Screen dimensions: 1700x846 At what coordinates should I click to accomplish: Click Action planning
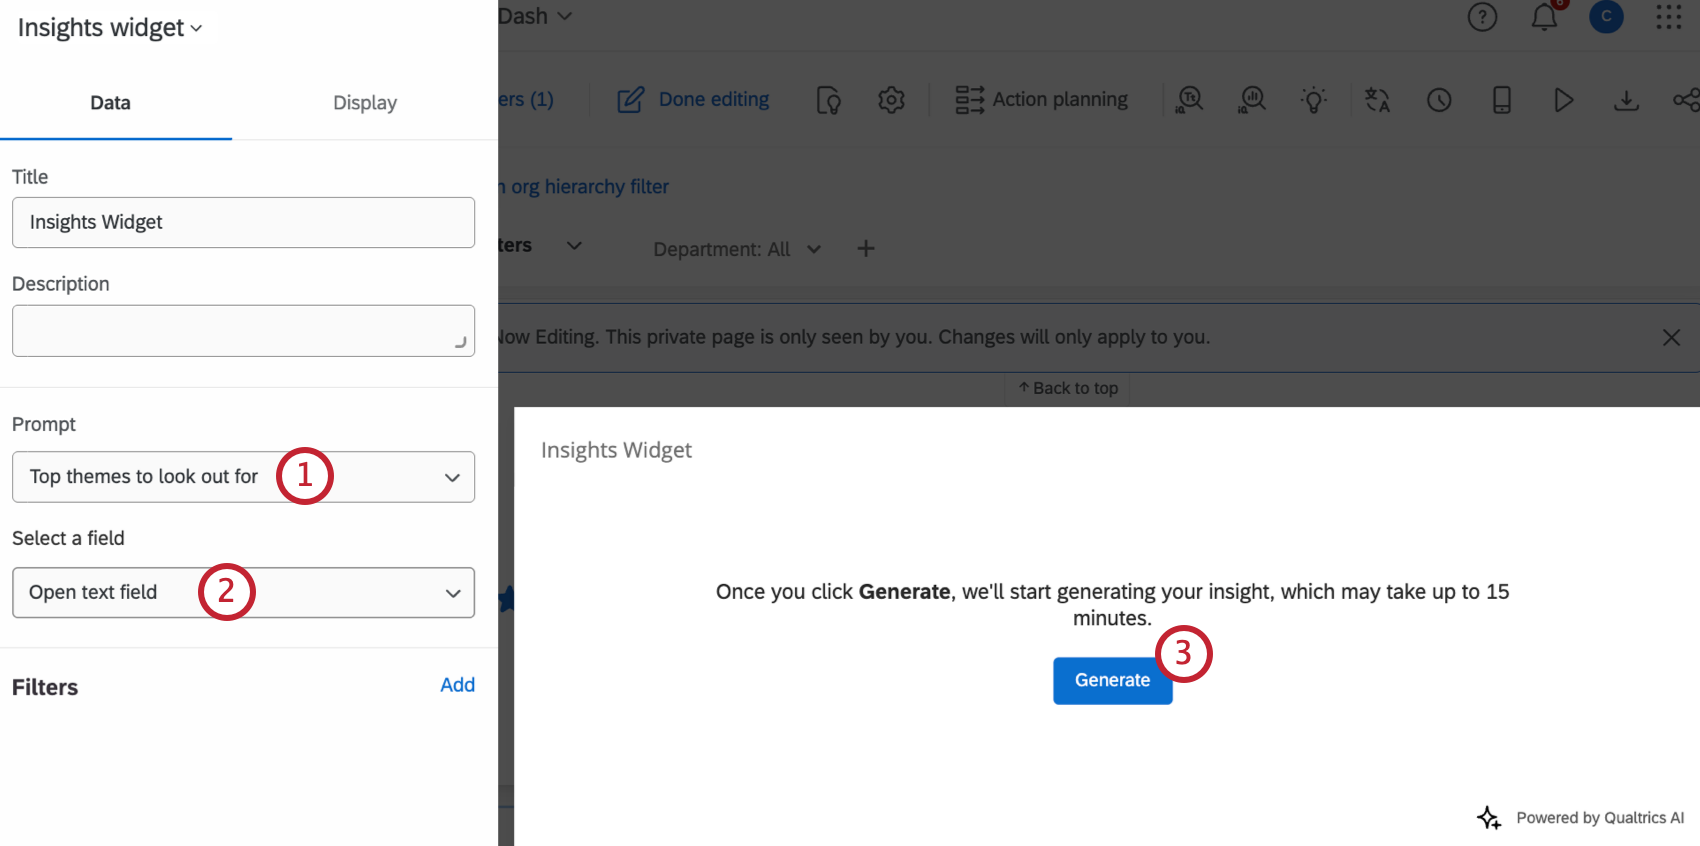point(1060,100)
